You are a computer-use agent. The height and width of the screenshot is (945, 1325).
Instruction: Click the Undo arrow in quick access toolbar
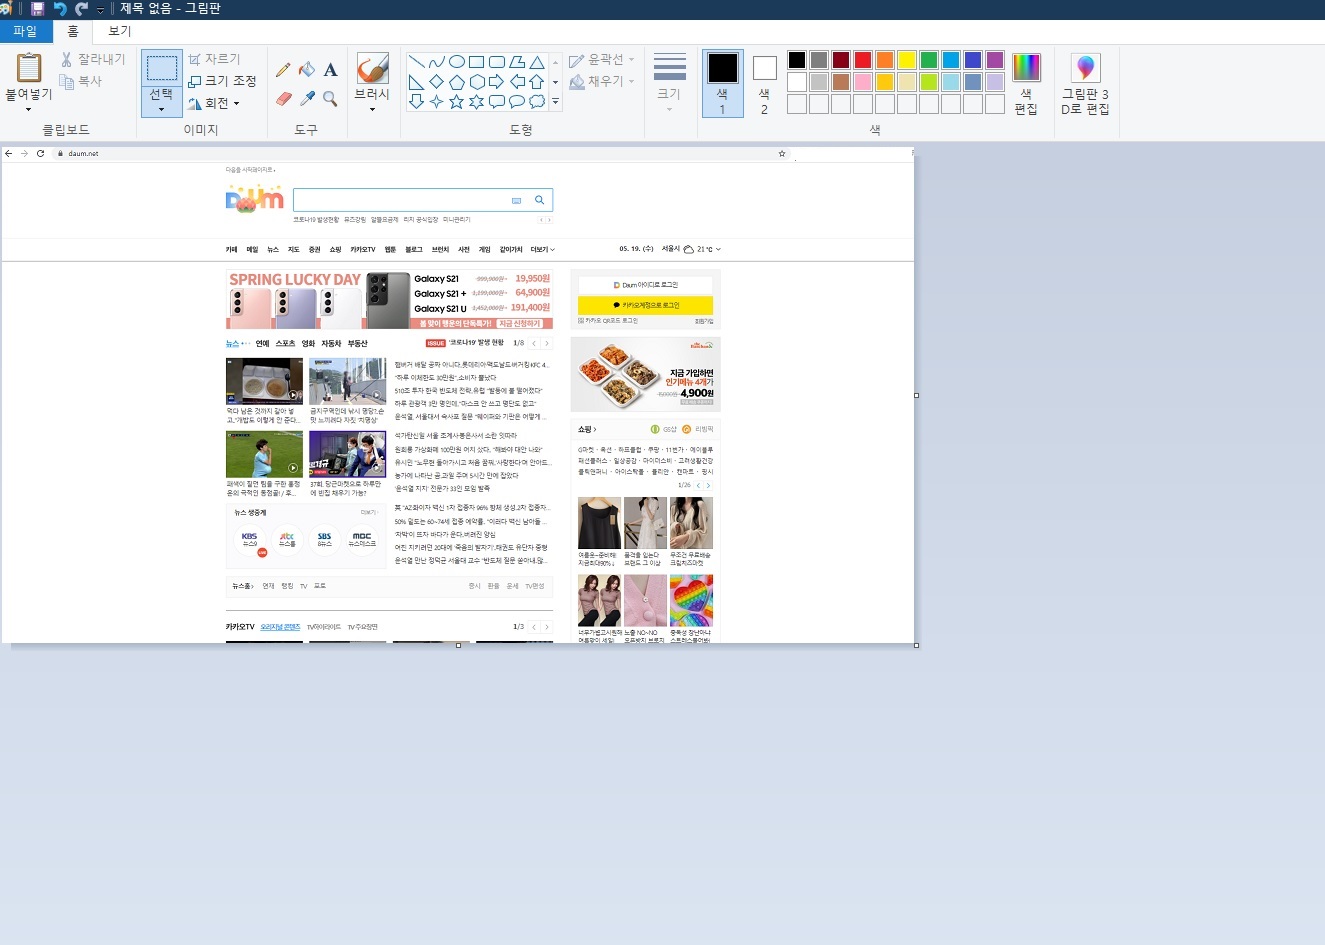pos(60,9)
